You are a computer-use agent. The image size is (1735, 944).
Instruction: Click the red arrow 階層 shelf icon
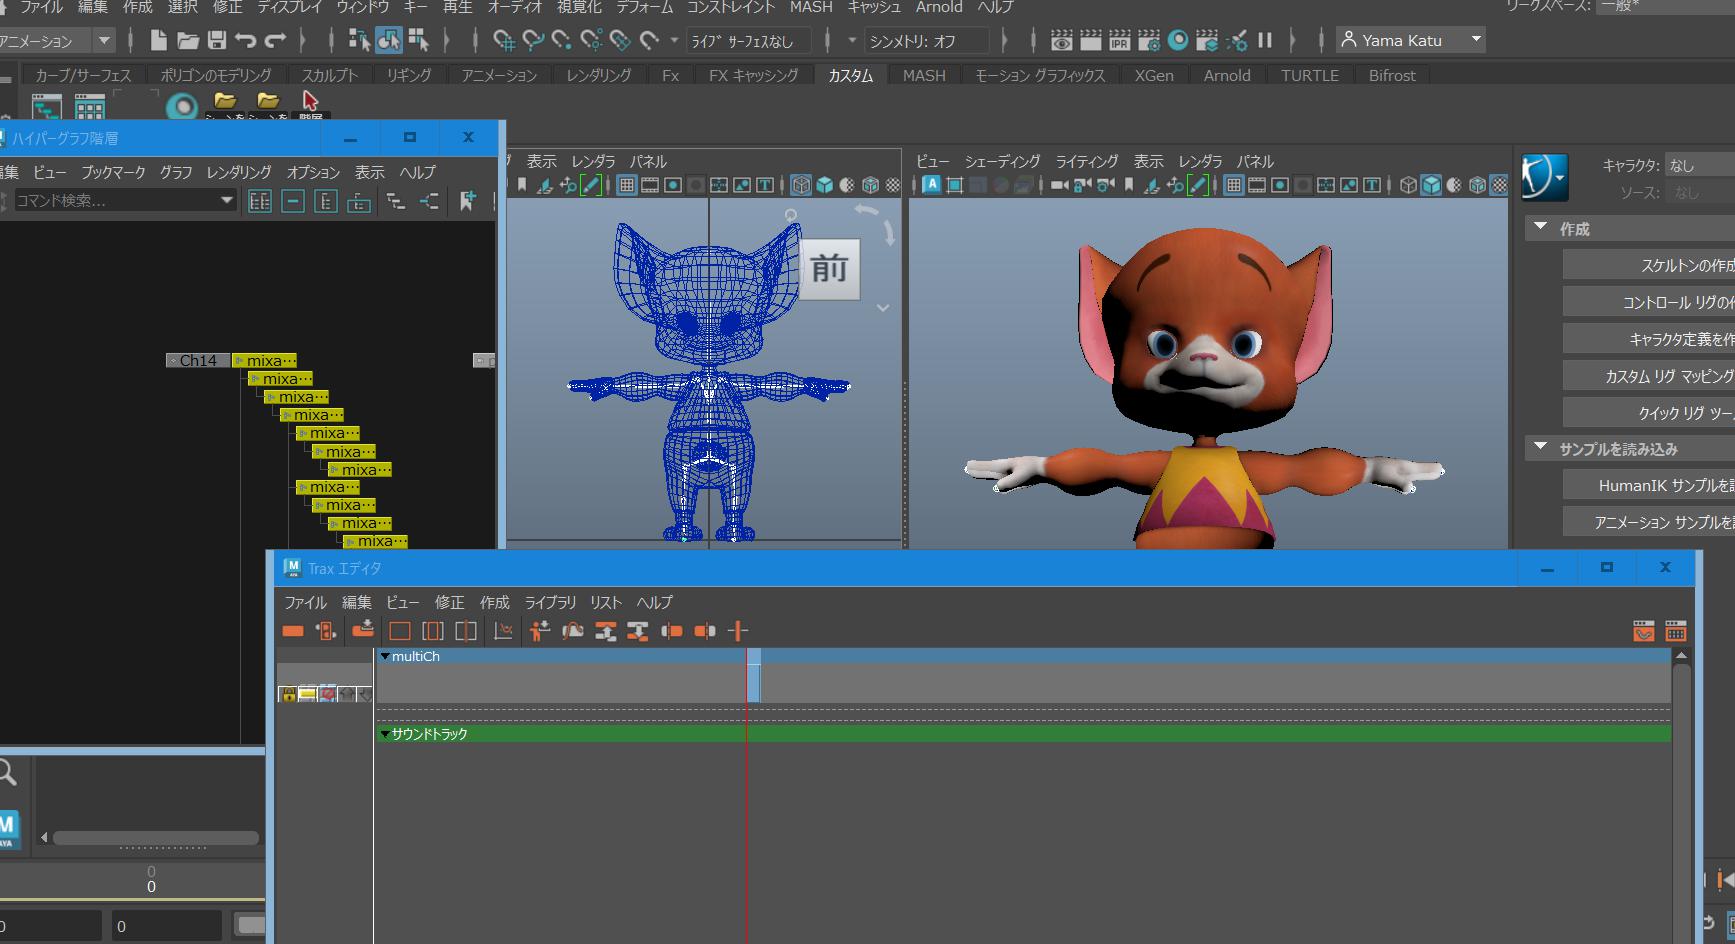tap(310, 103)
